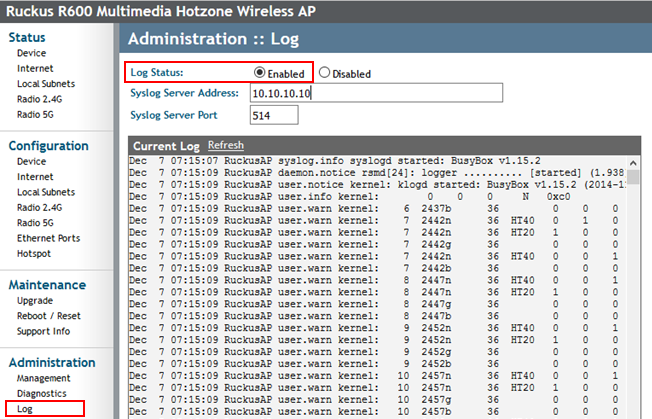Open Support Info page

43,332
